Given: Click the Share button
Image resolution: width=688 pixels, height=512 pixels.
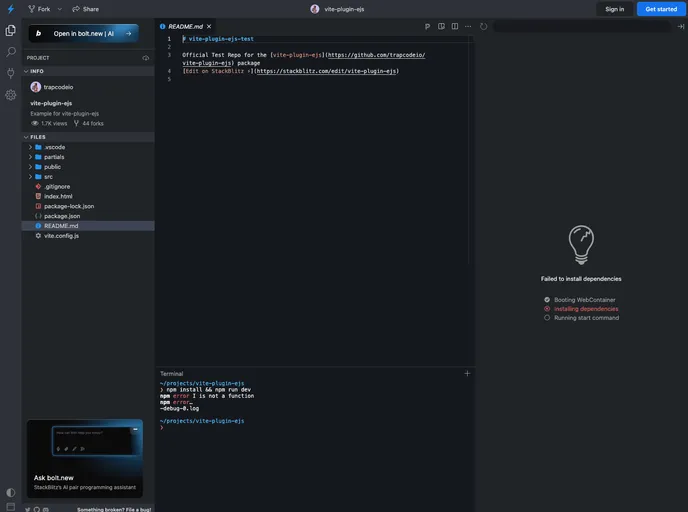Looking at the screenshot, I should point(86,9).
